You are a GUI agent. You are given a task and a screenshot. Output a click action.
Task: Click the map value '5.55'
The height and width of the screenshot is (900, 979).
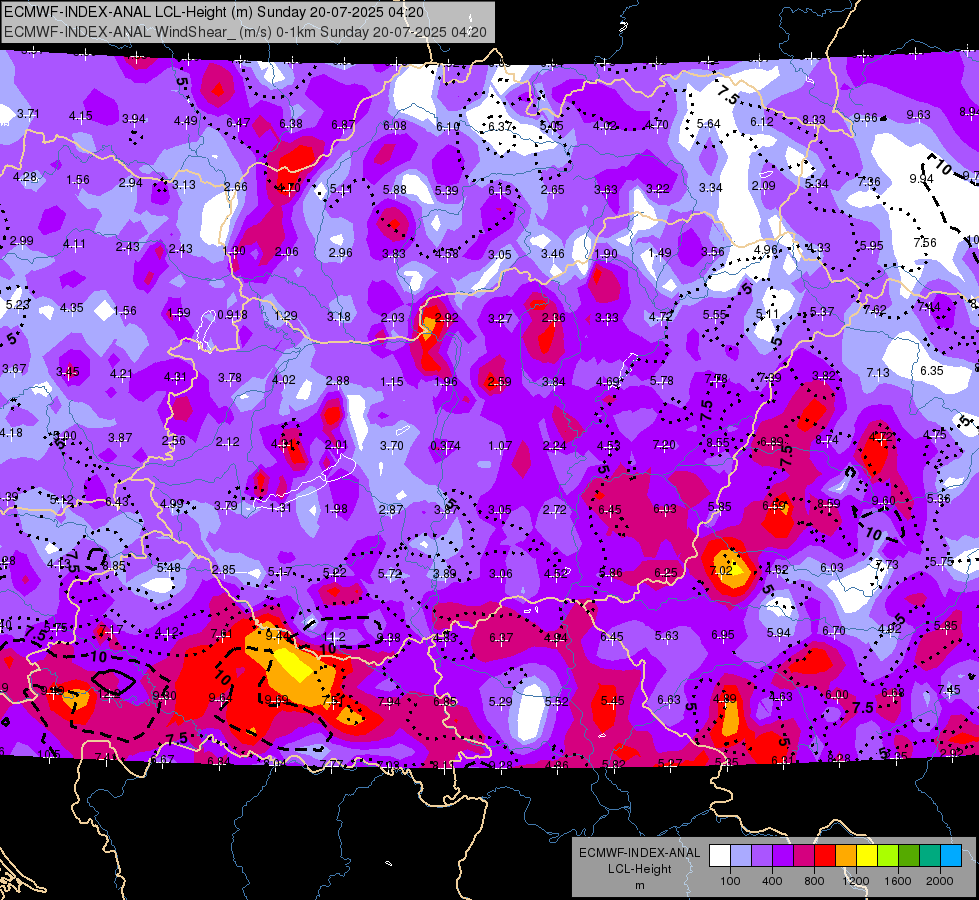click(714, 315)
